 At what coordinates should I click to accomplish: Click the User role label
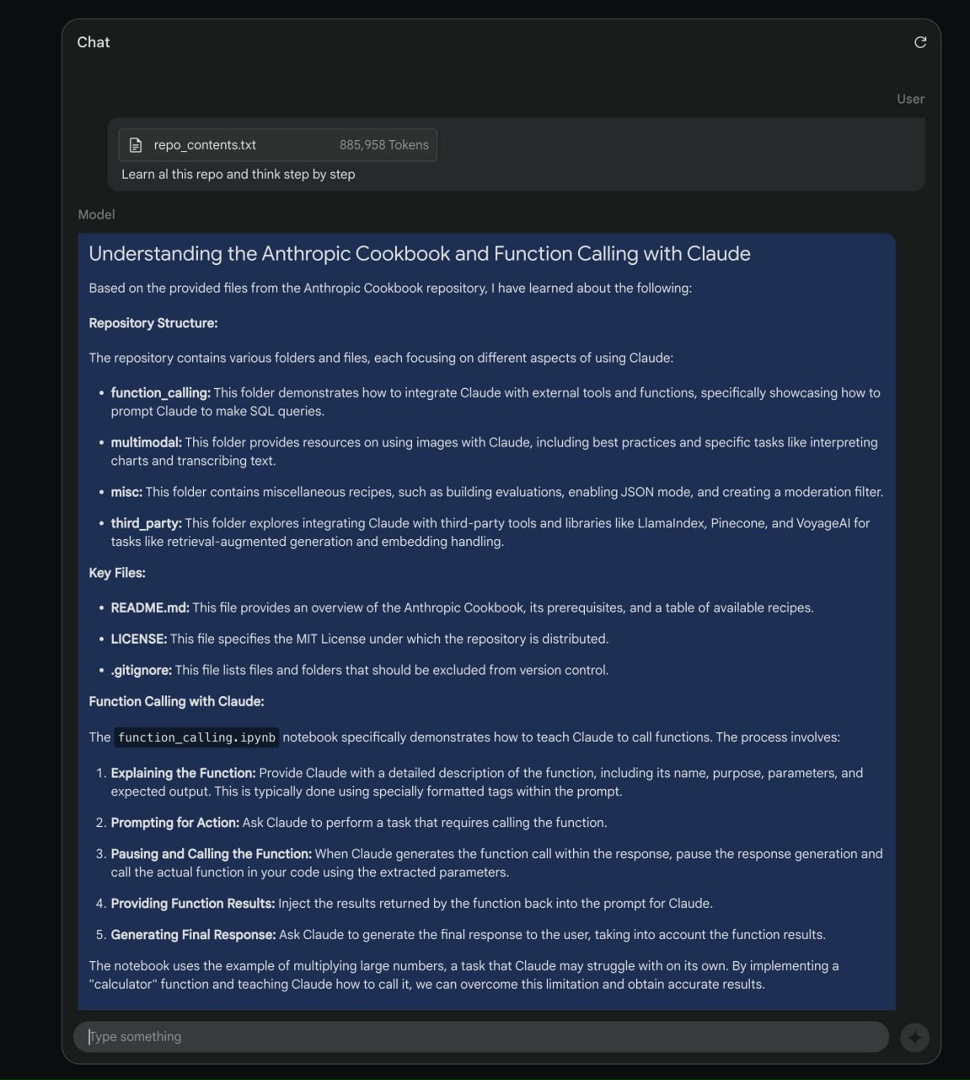[910, 99]
